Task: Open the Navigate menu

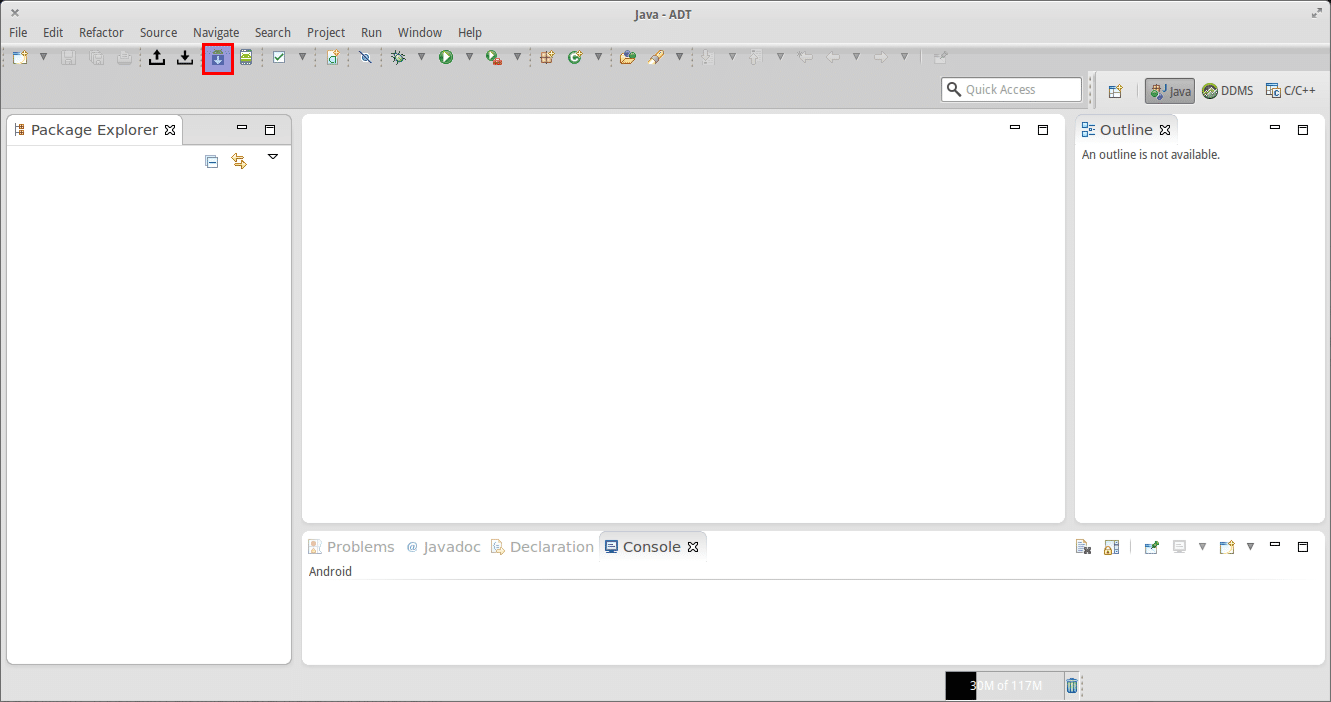Action: pyautogui.click(x=216, y=33)
